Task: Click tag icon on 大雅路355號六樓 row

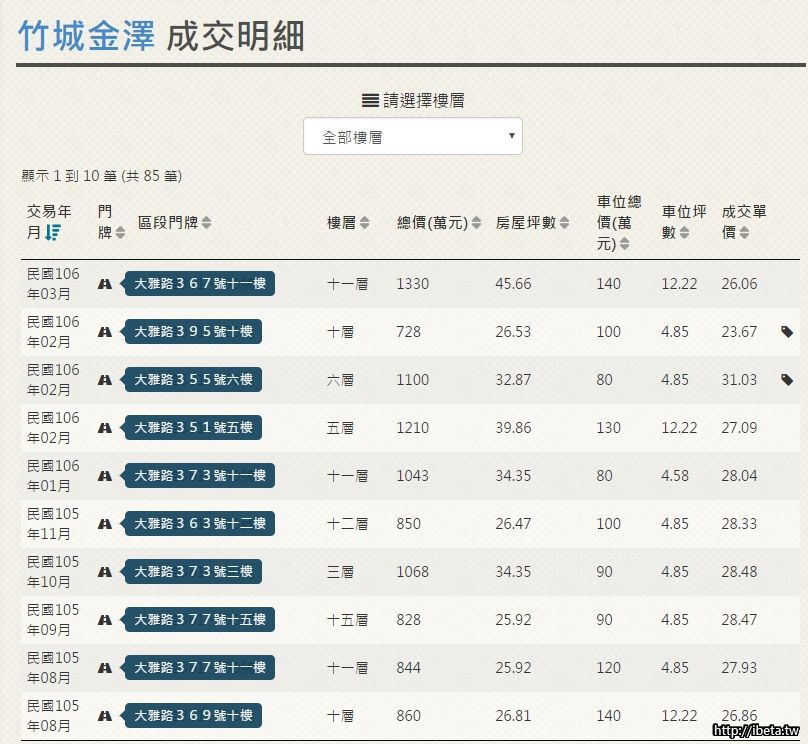Action: 787,380
